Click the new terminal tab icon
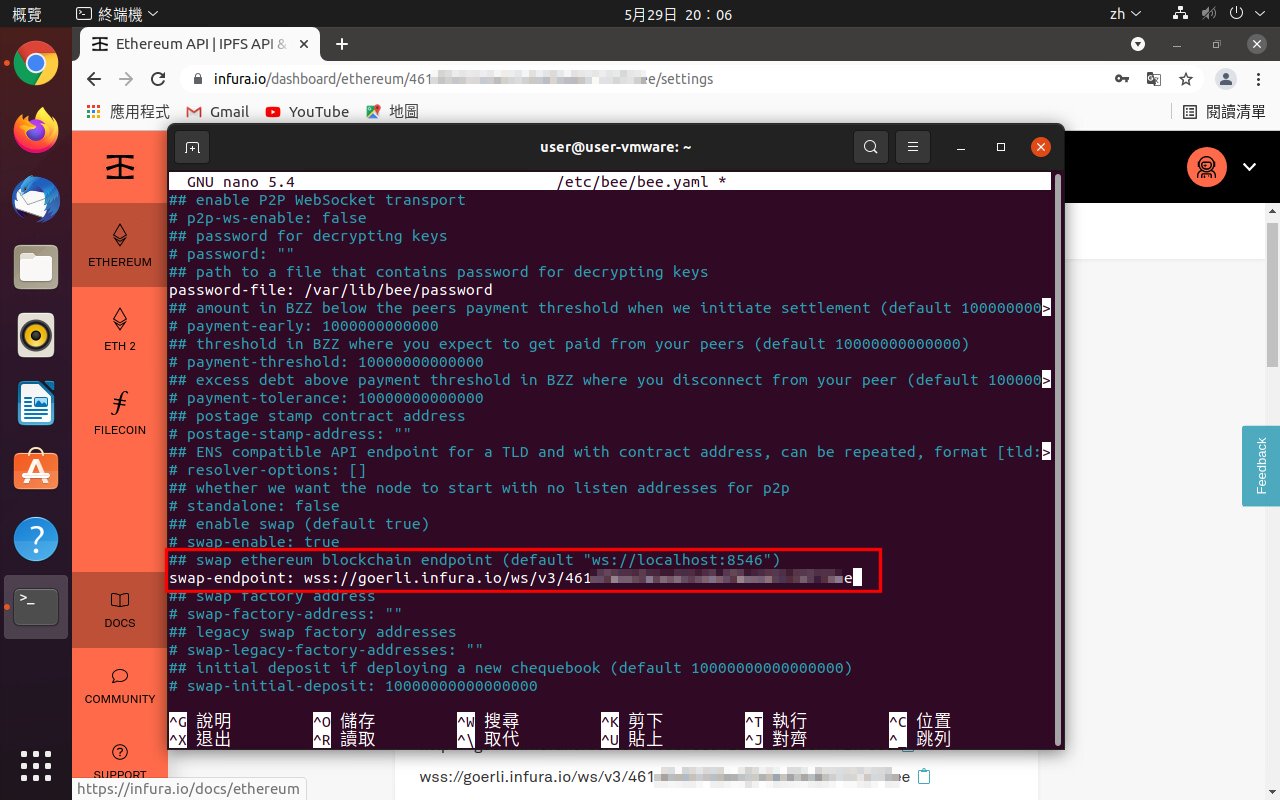Image resolution: width=1280 pixels, height=800 pixels. [x=192, y=147]
